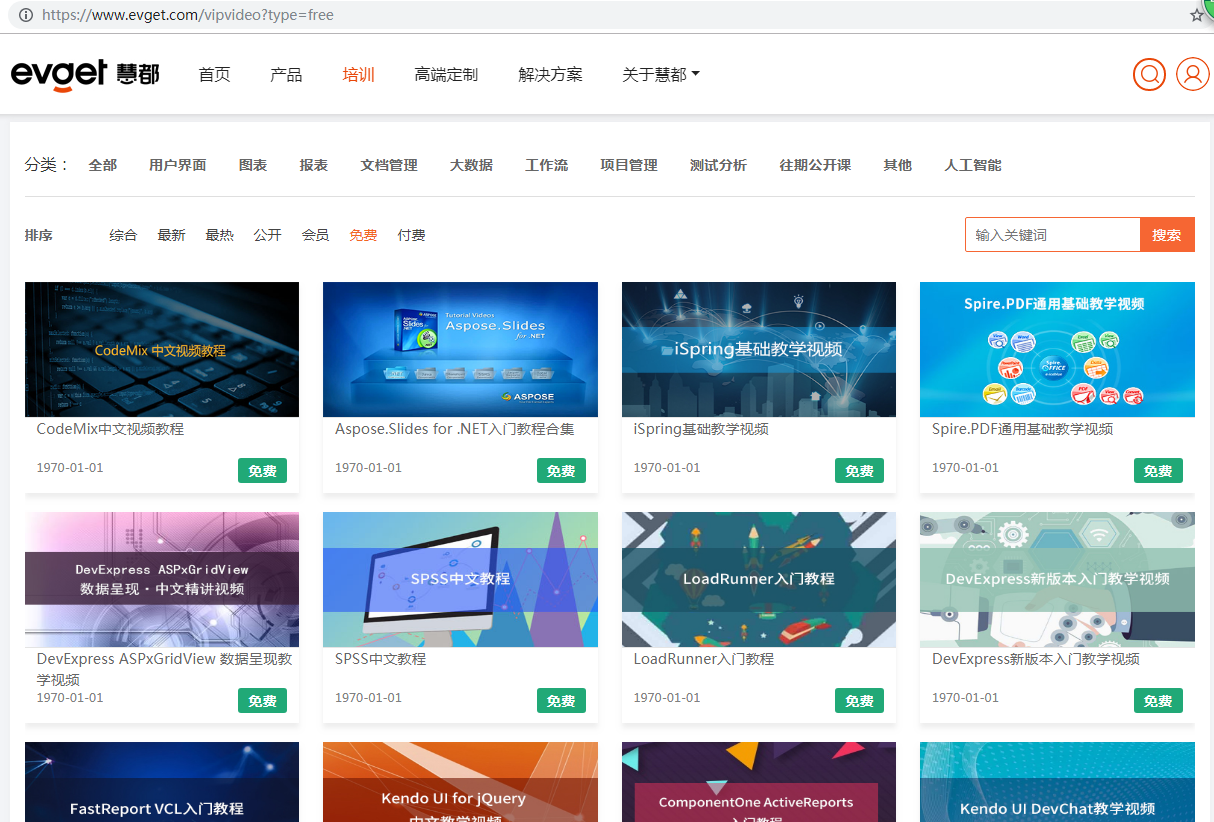Screen dimensions: 1214x822
Task: Click the orange 搜索 button
Action: [1166, 235]
